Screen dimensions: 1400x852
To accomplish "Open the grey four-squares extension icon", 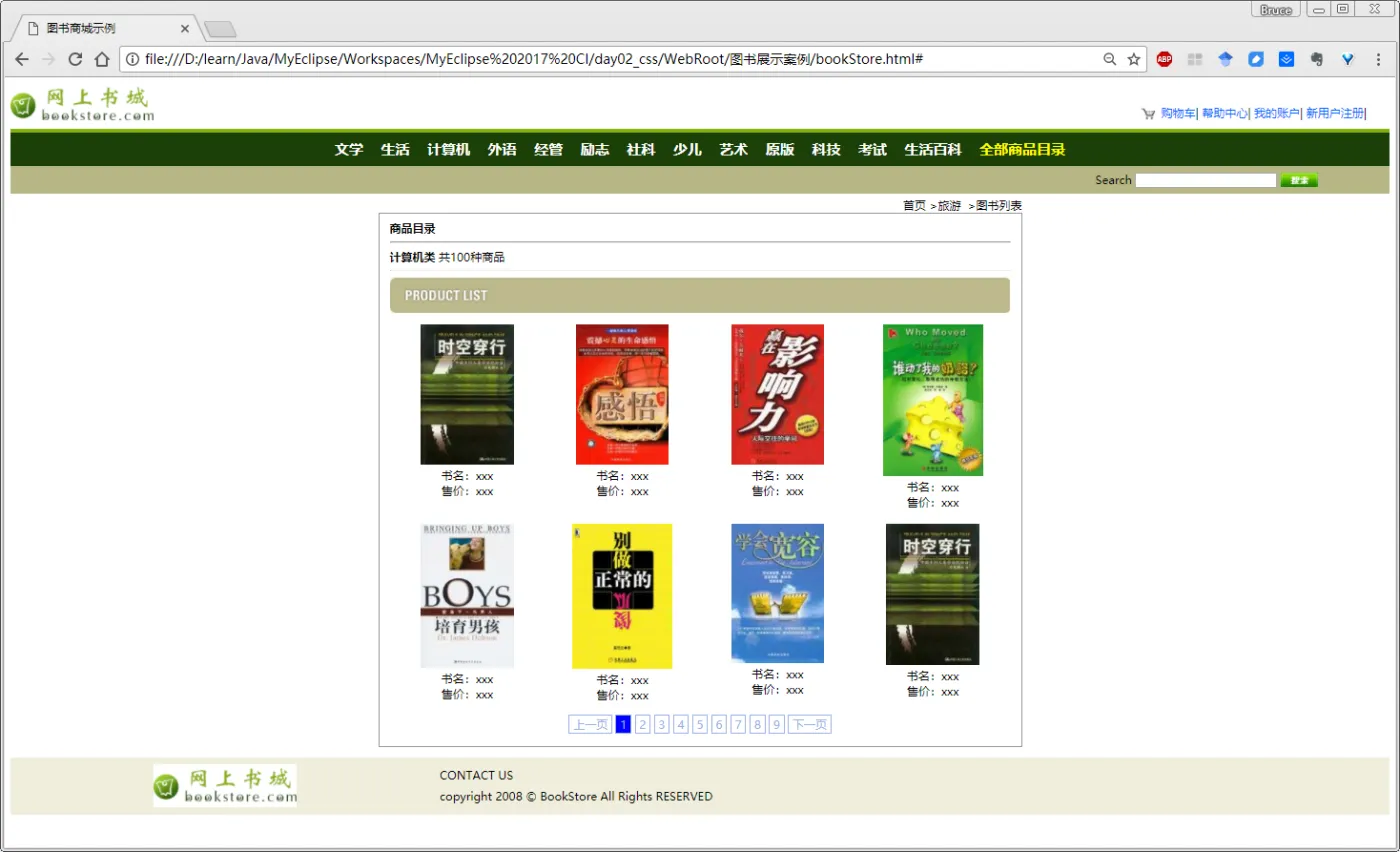I will (1194, 59).
